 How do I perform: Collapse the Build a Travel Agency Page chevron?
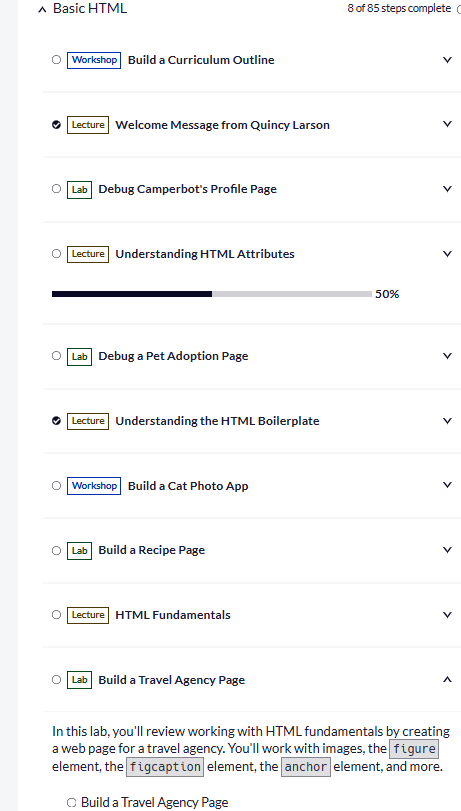pos(448,679)
